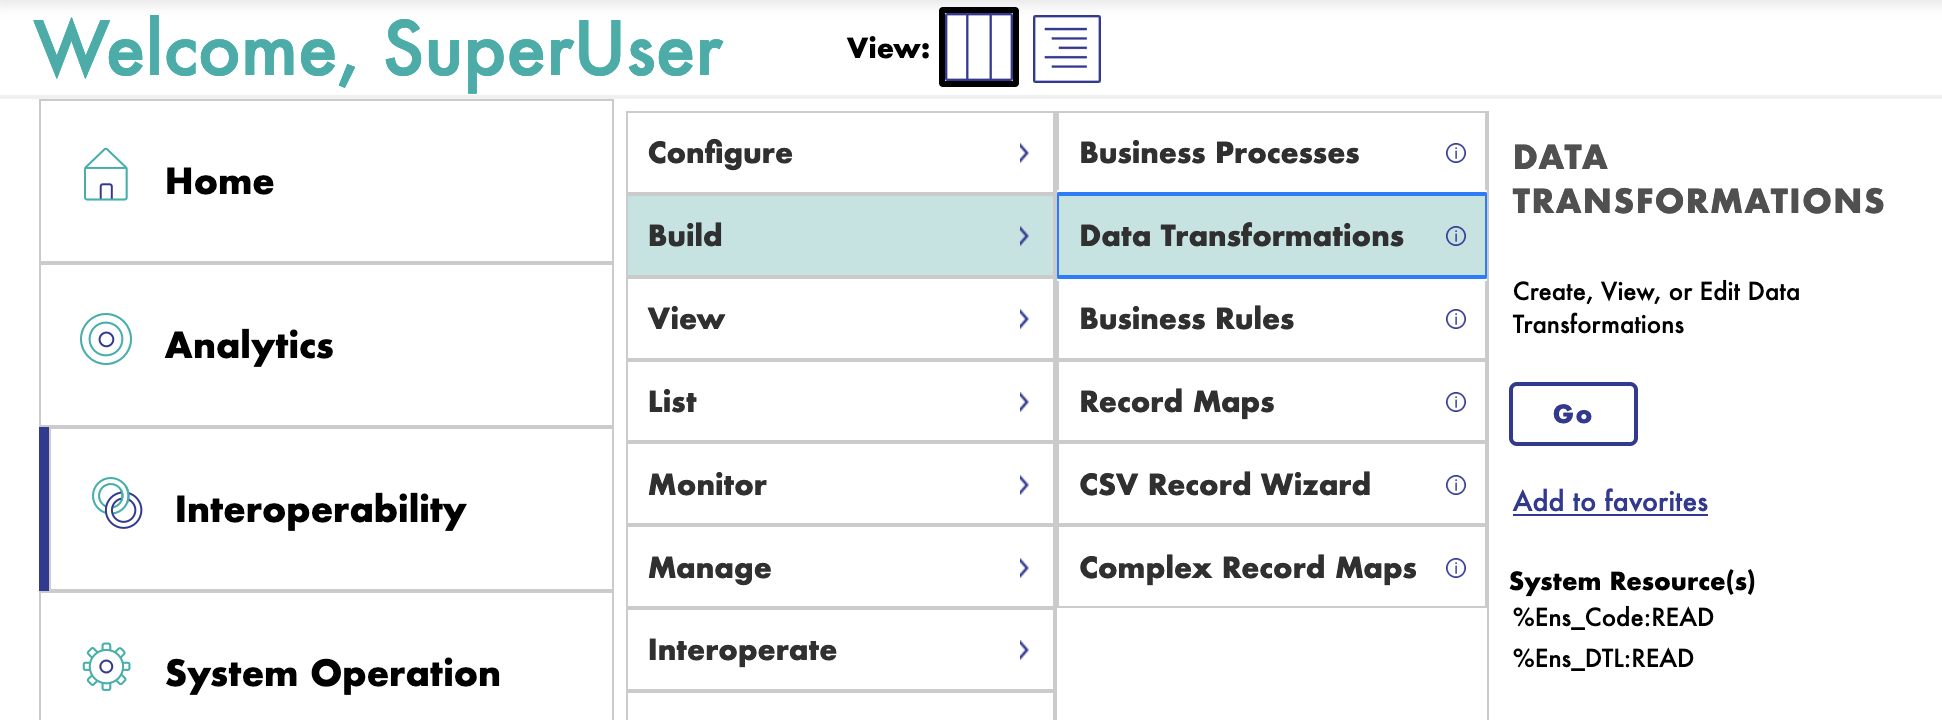Click the Home house icon
The image size is (1942, 720).
105,175
